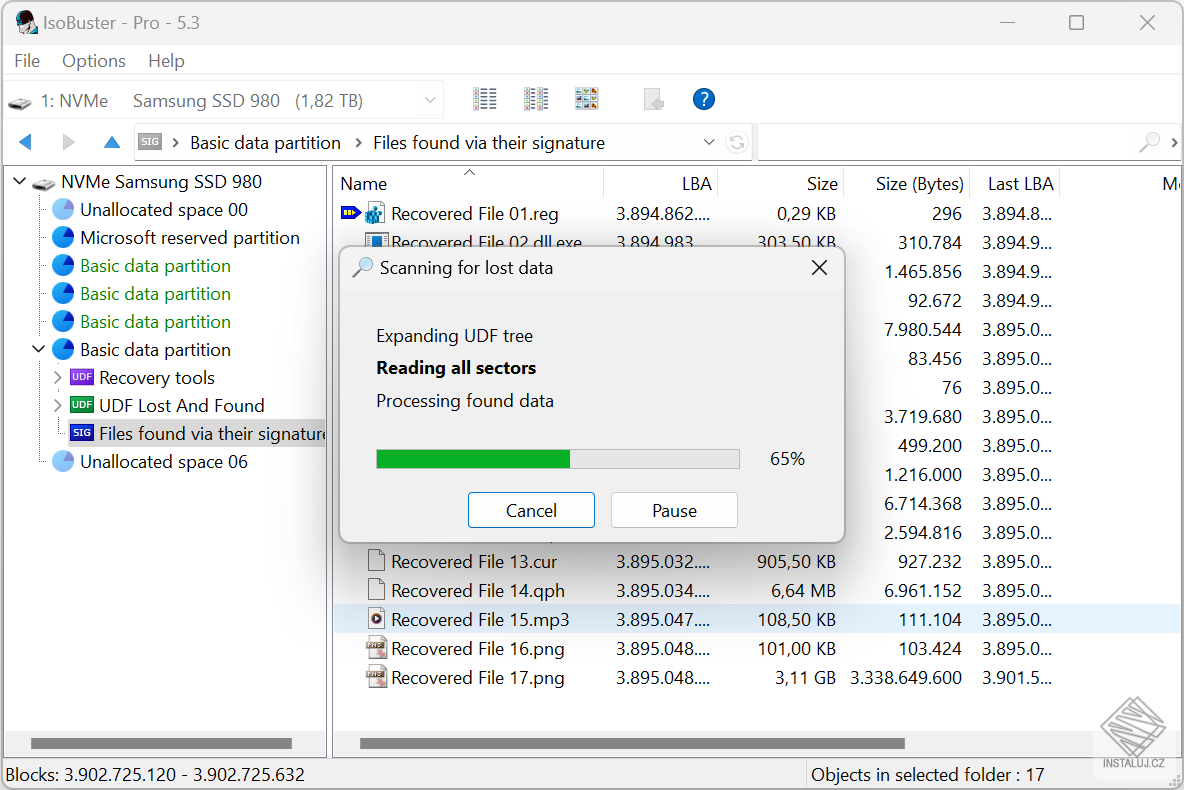Go up one level with up arrow

(x=112, y=142)
